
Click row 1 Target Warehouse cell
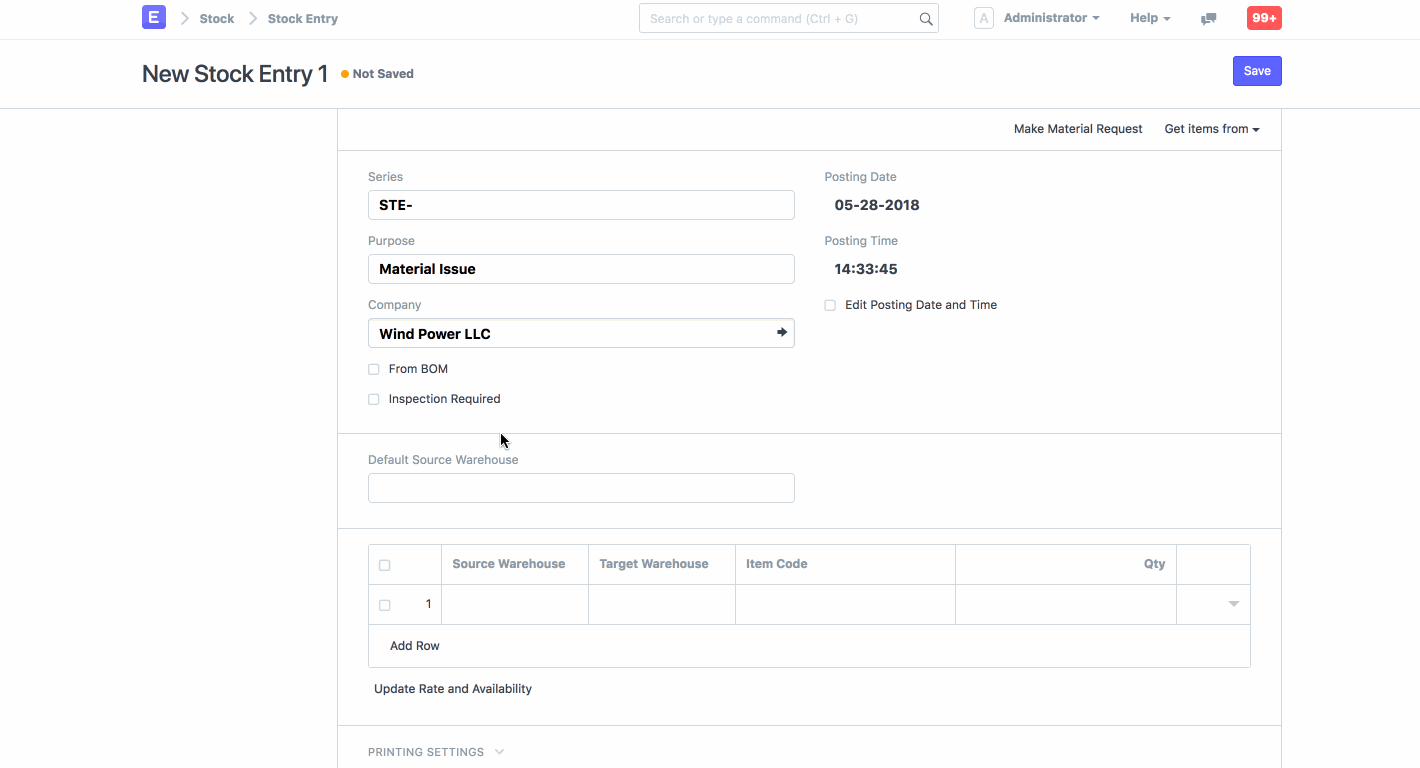tap(662, 605)
